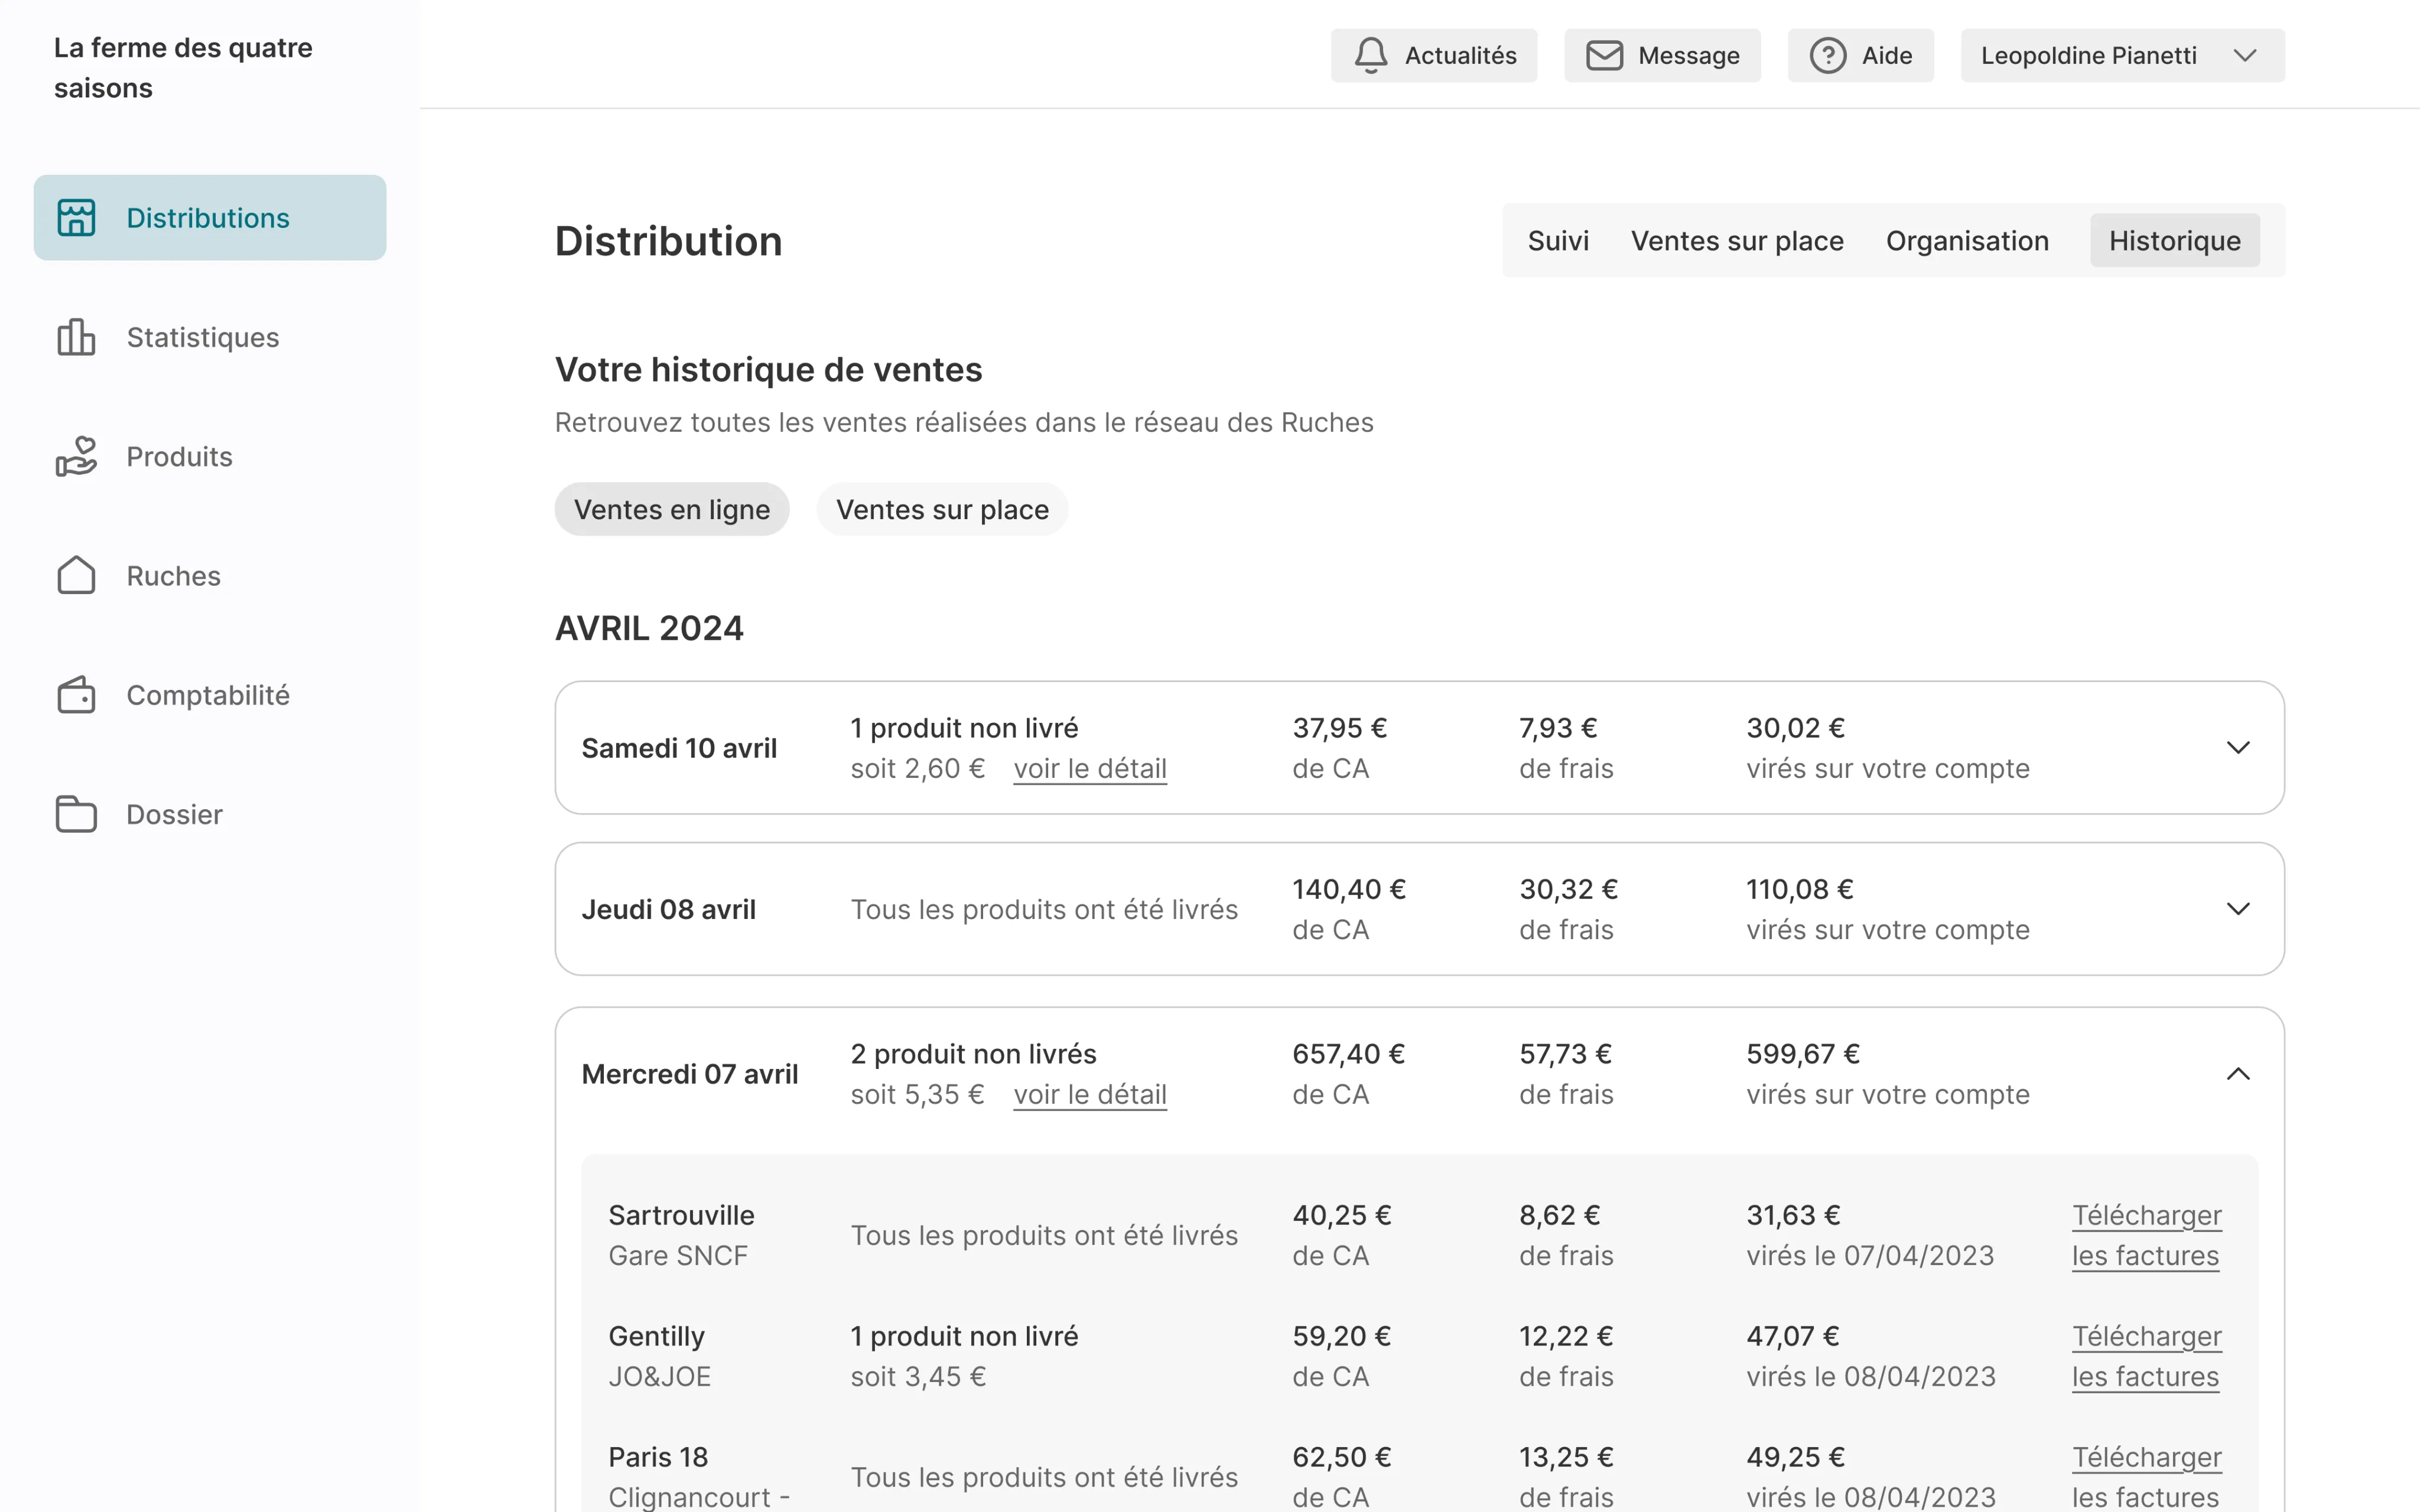Screen dimensions: 2420x1512
Task: Open Statistiques in the sidebar
Action: point(210,338)
